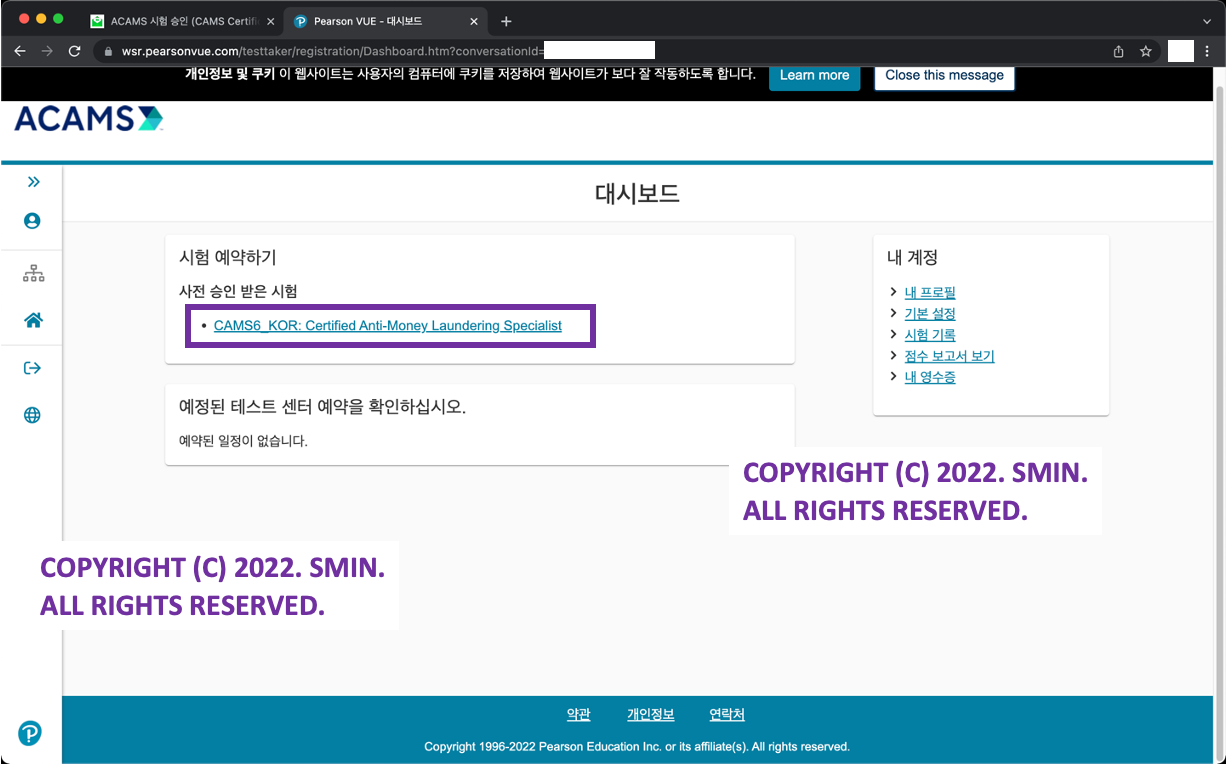Open the 내 영수증 link
The width and height of the screenshot is (1226, 764).
coord(930,377)
